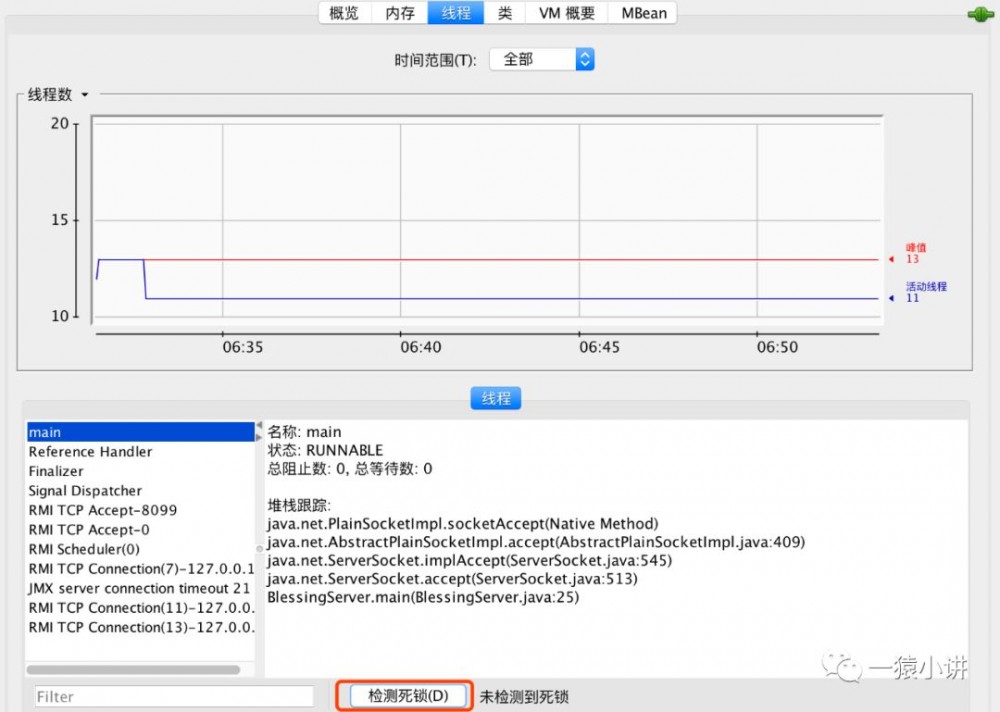Click the blue 线程 section button

point(495,397)
